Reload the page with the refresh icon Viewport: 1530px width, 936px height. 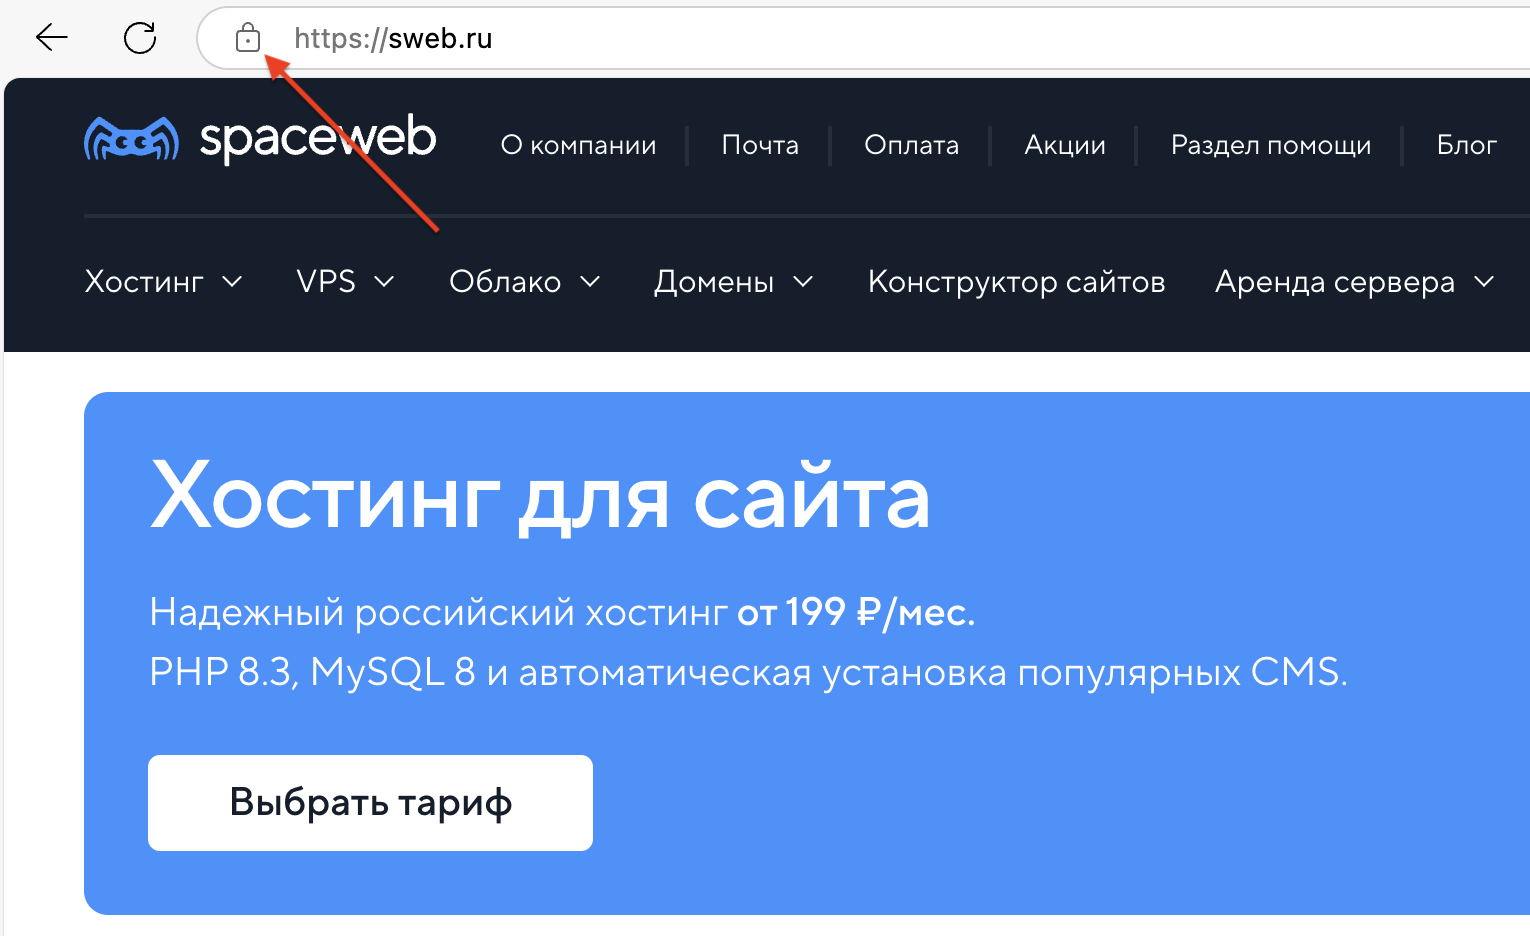coord(140,38)
